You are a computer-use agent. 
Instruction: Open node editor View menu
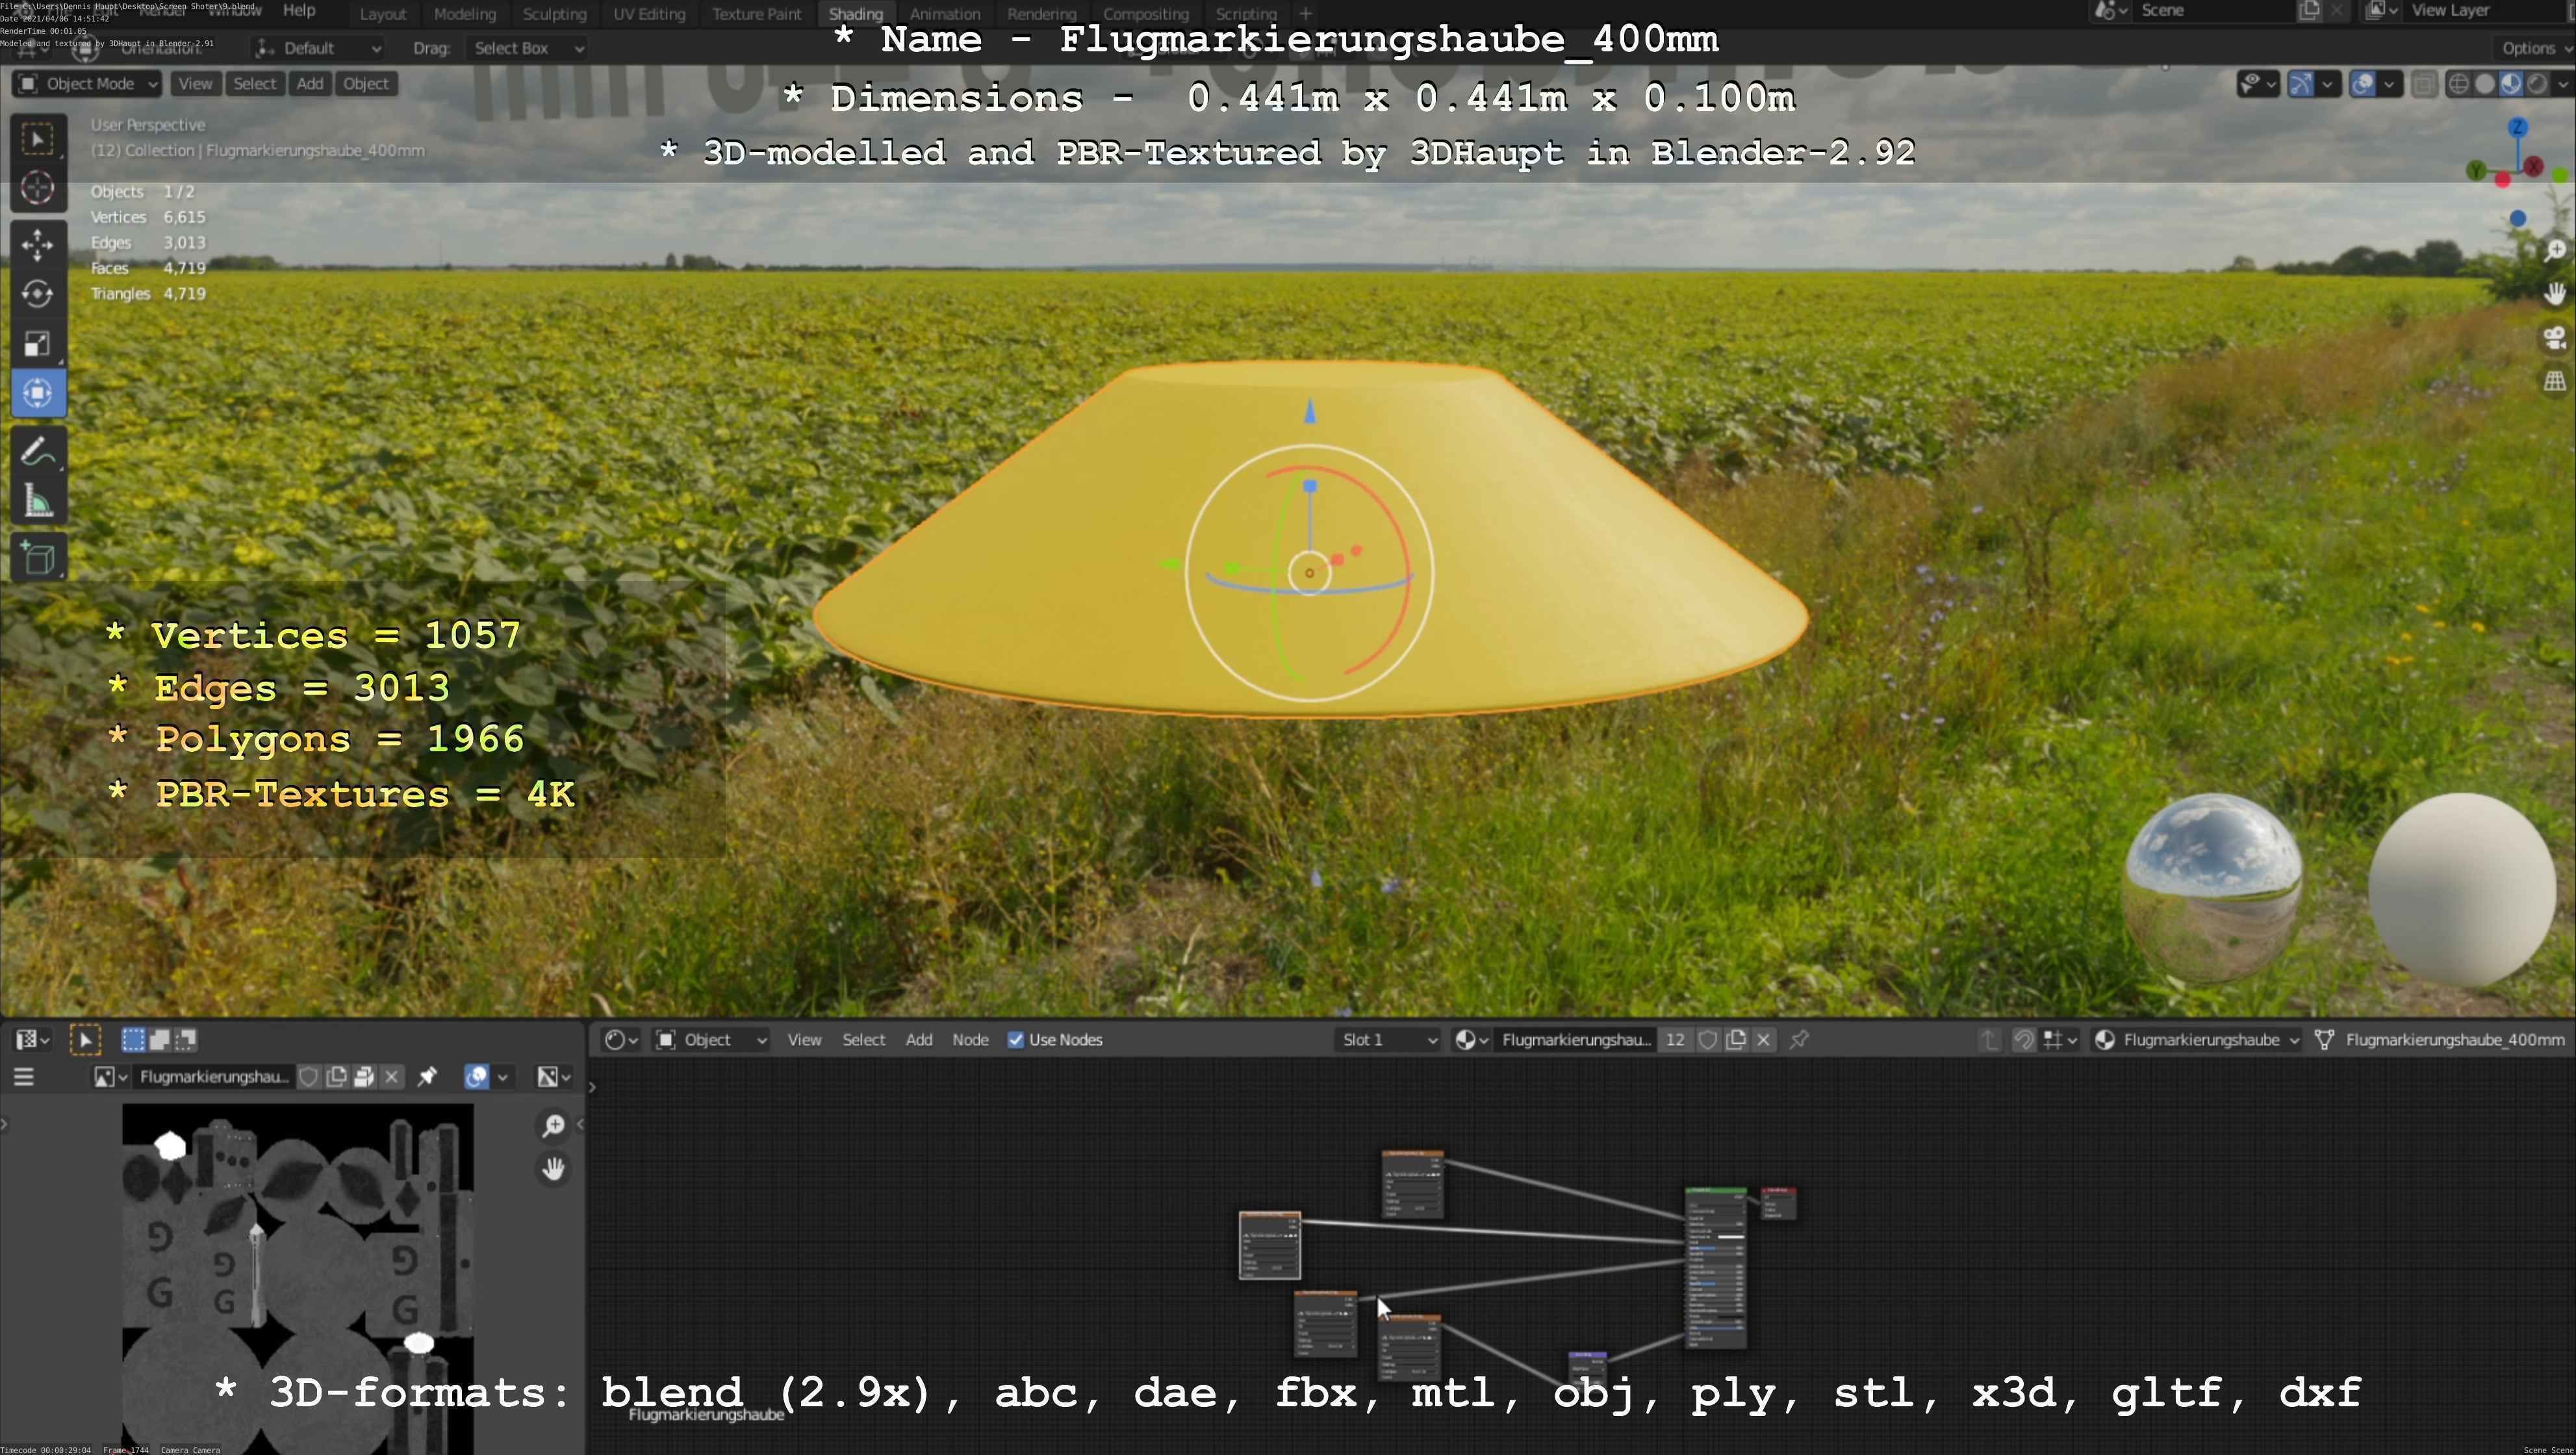(x=804, y=1040)
